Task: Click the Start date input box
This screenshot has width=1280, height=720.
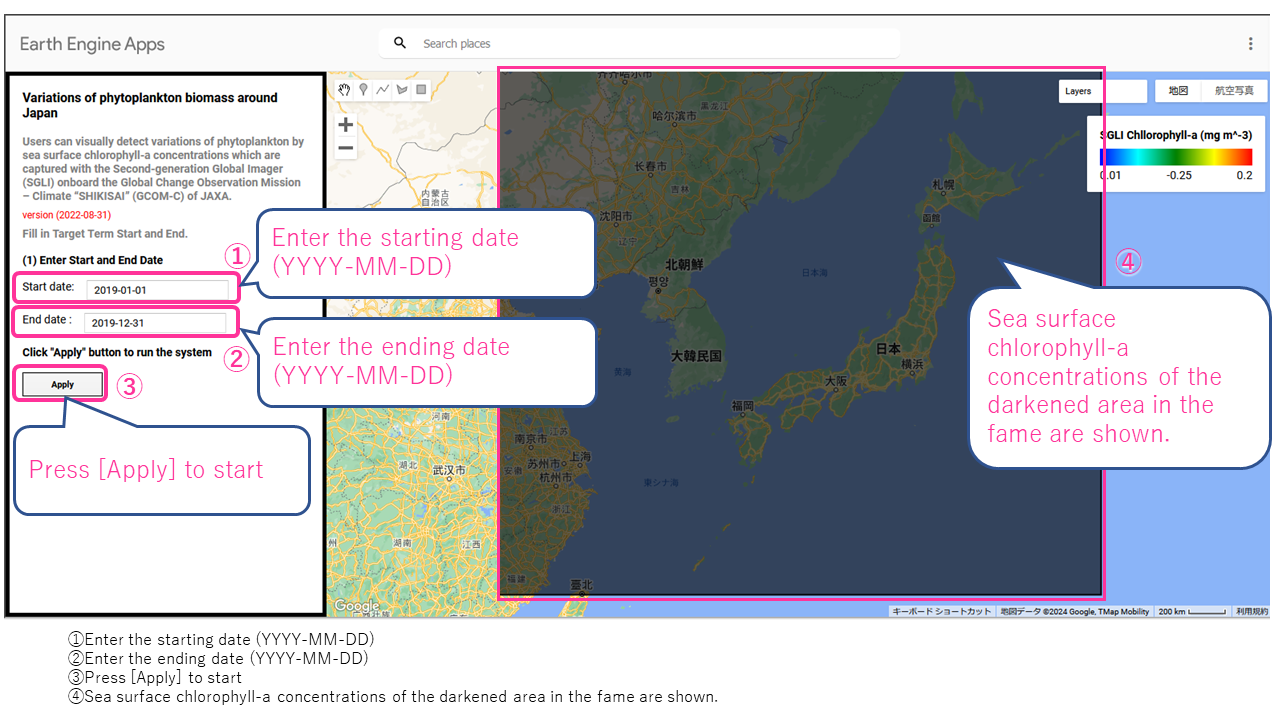Action: point(157,290)
